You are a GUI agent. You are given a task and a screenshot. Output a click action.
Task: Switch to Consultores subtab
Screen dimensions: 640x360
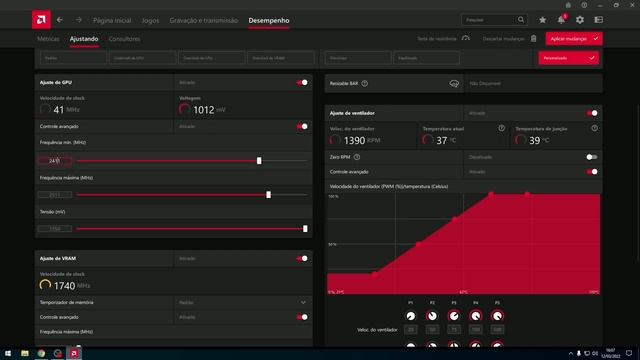(124, 39)
